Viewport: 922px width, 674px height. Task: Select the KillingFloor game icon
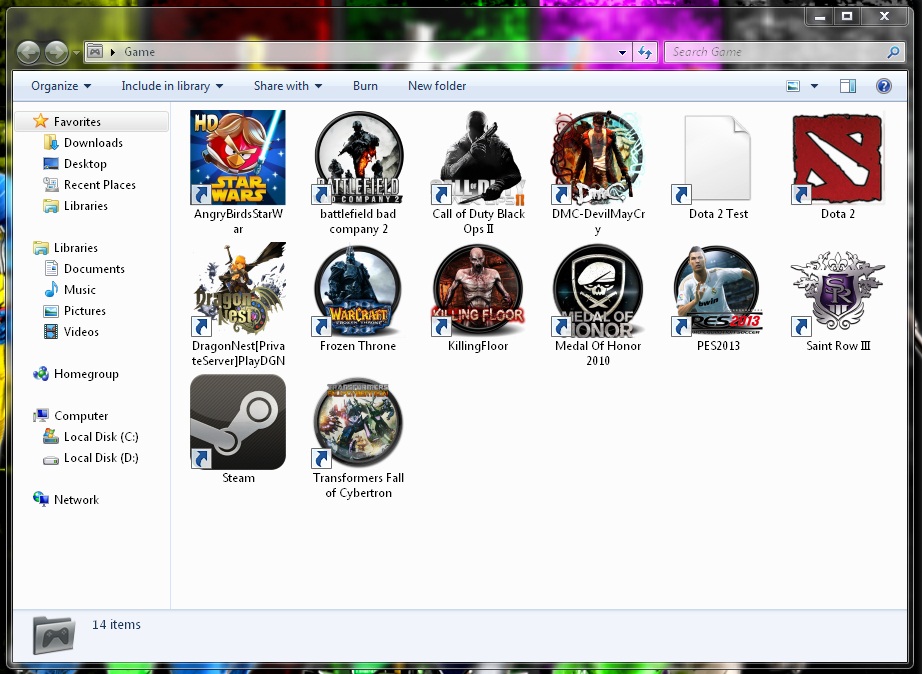coord(478,289)
